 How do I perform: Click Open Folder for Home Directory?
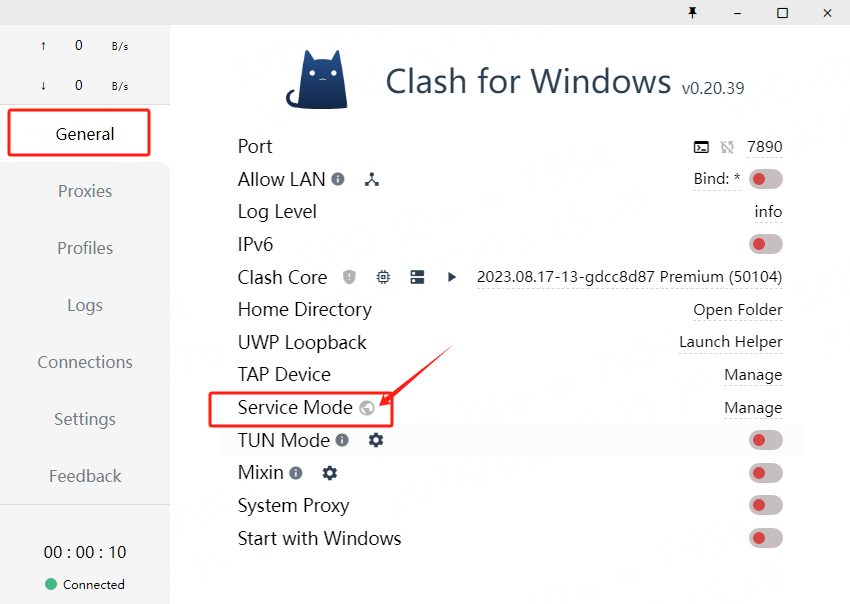pyautogui.click(x=738, y=310)
